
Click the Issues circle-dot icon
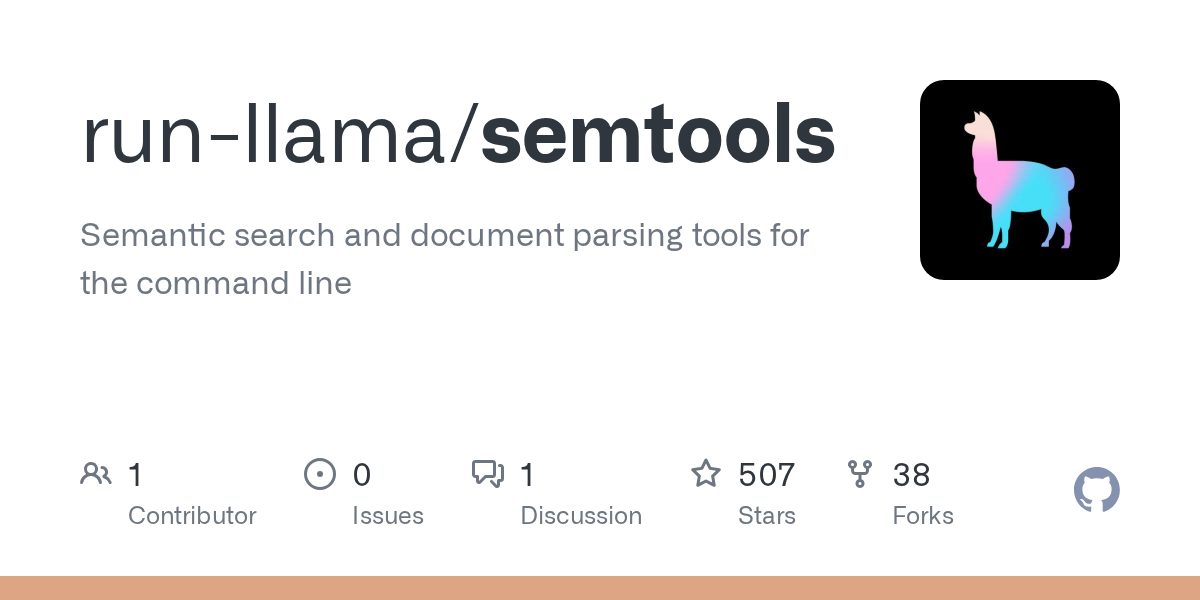tap(319, 474)
